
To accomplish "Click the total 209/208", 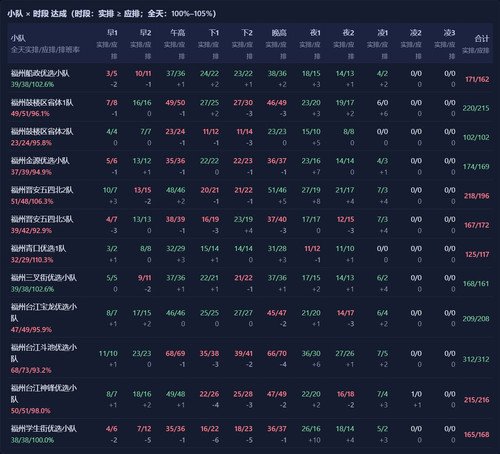I will tap(476, 319).
